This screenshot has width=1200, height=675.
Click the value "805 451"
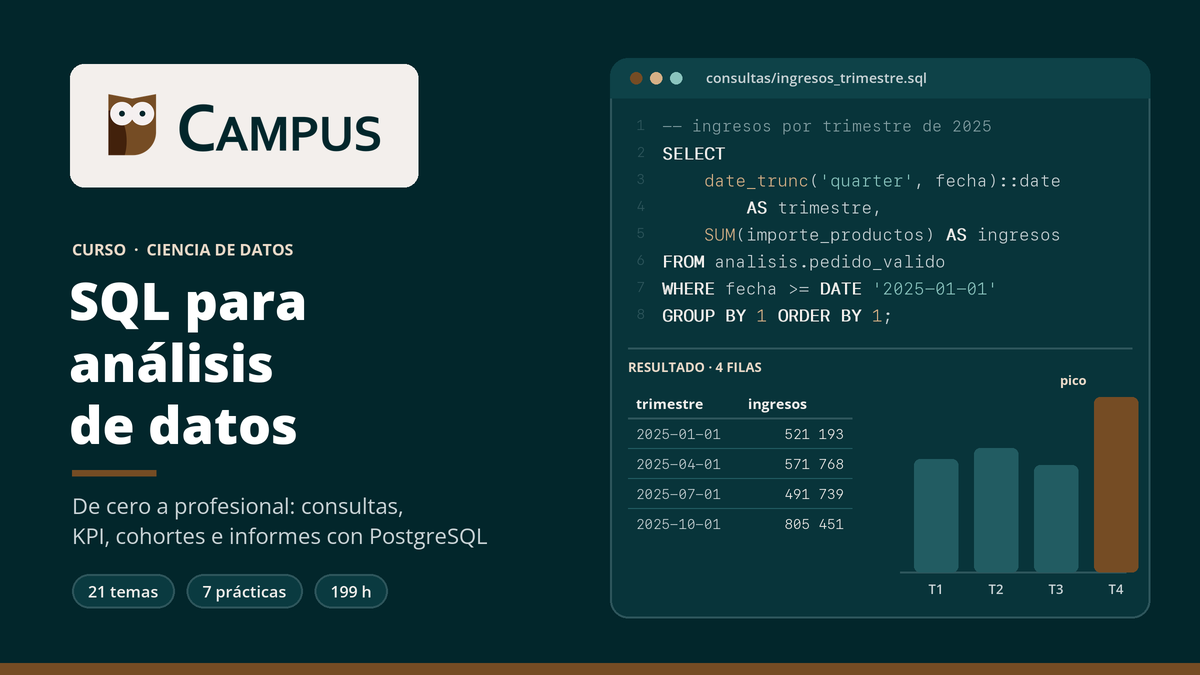(814, 524)
